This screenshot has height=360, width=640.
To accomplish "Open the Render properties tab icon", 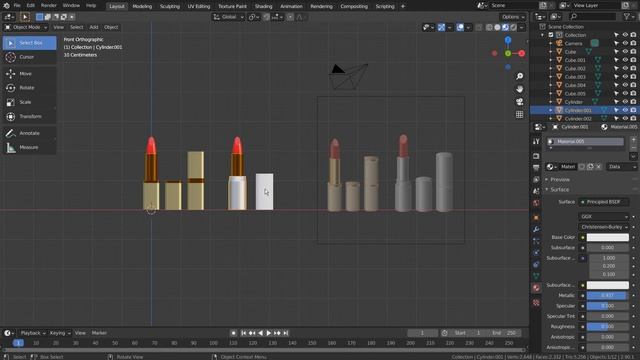I will pos(536,156).
